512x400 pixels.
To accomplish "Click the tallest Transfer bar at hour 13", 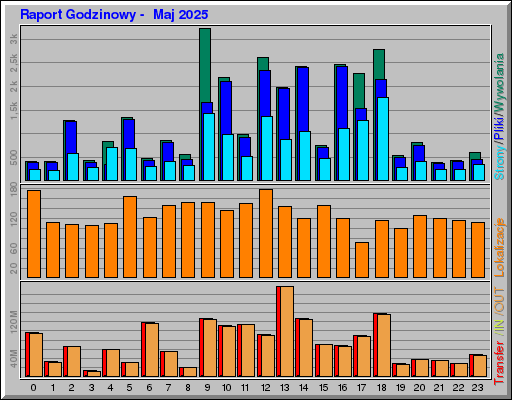I will click(x=285, y=331).
